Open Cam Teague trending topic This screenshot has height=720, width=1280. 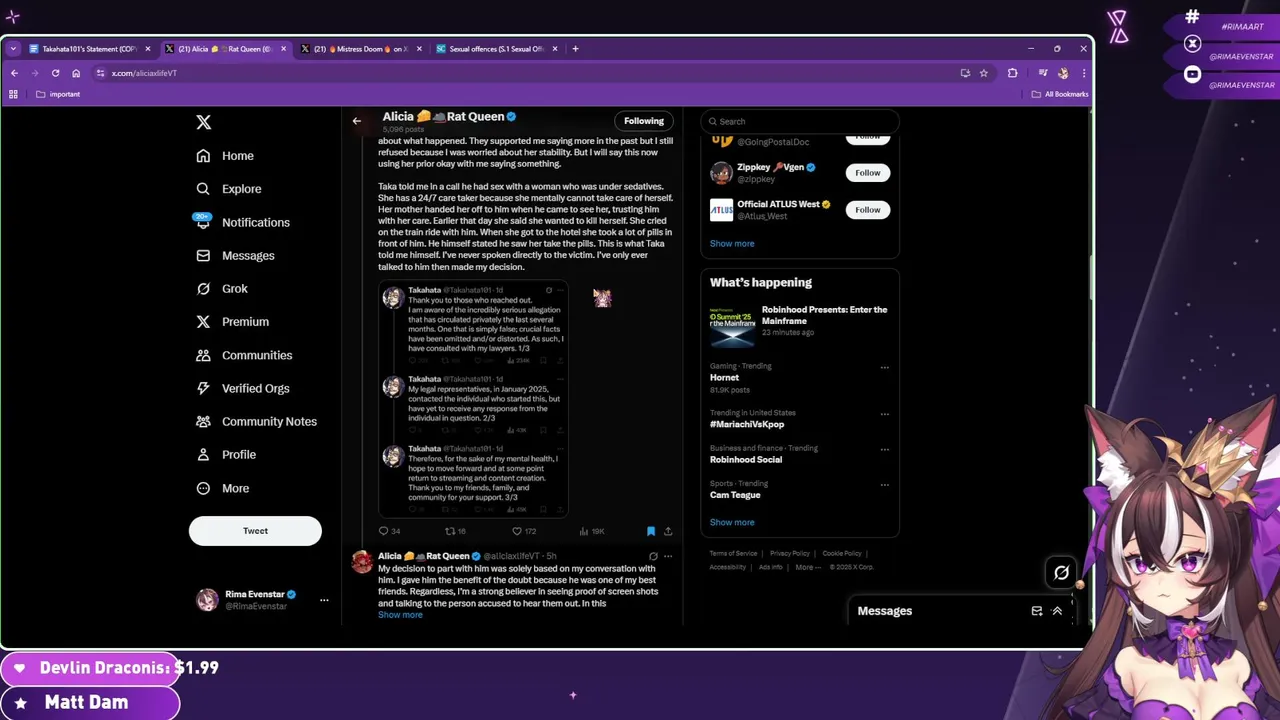pos(735,495)
